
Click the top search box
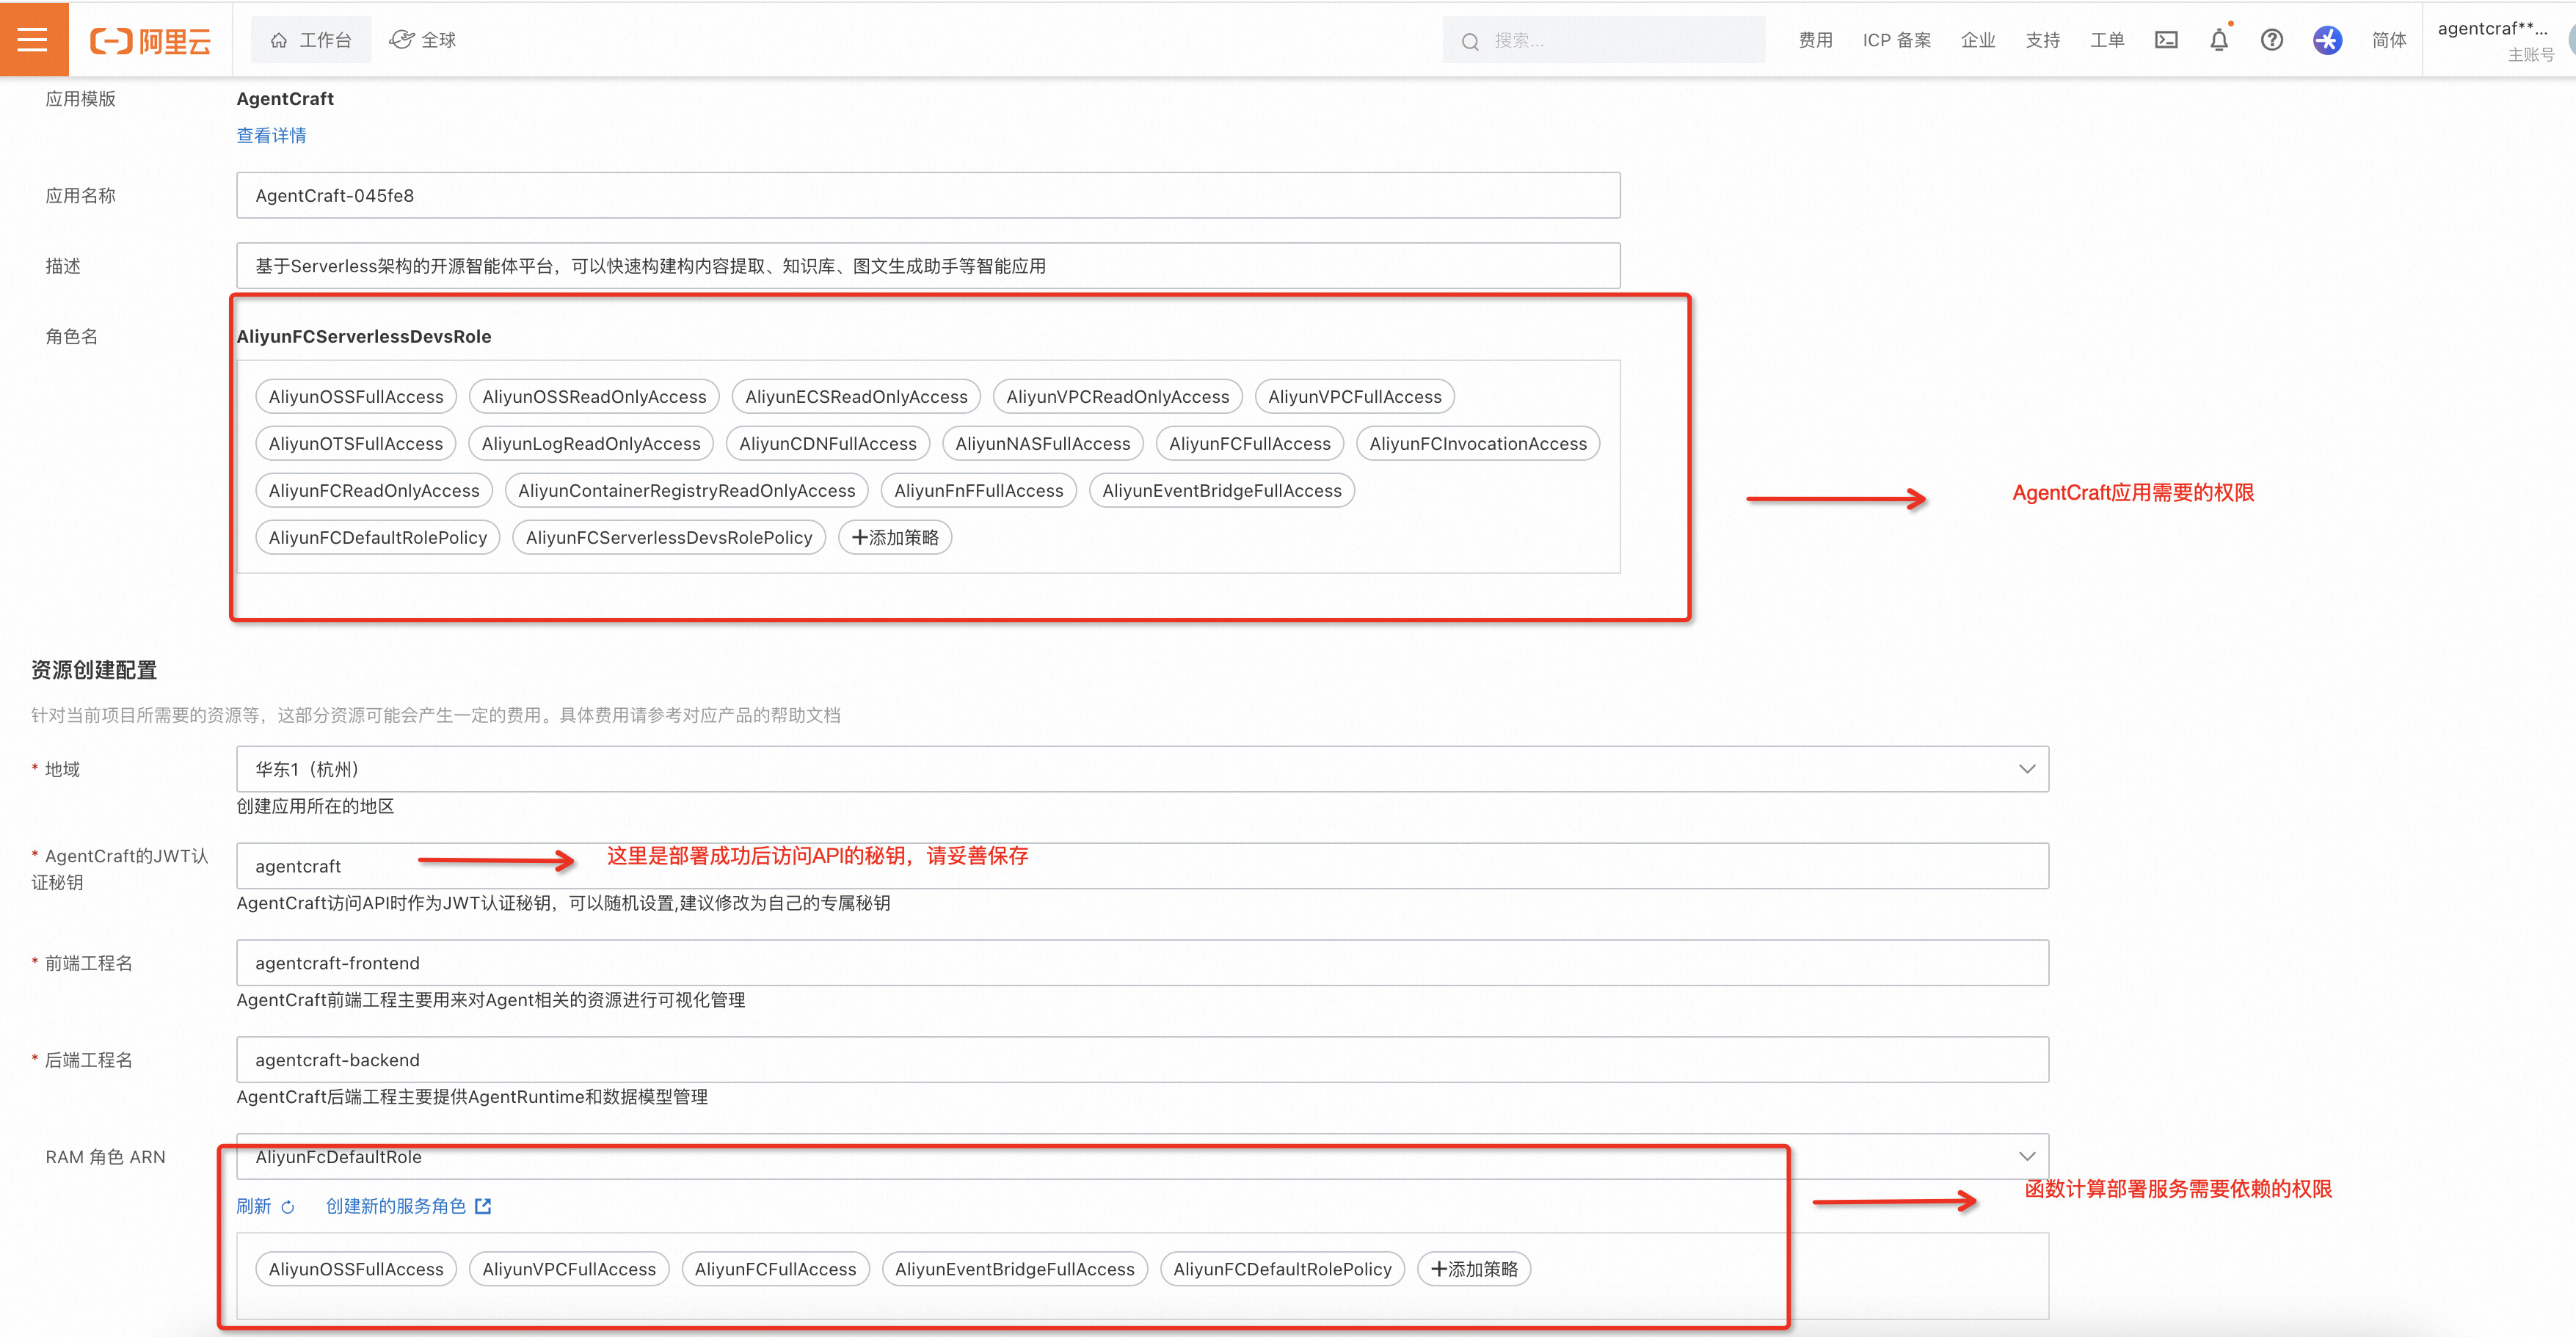coord(1604,40)
